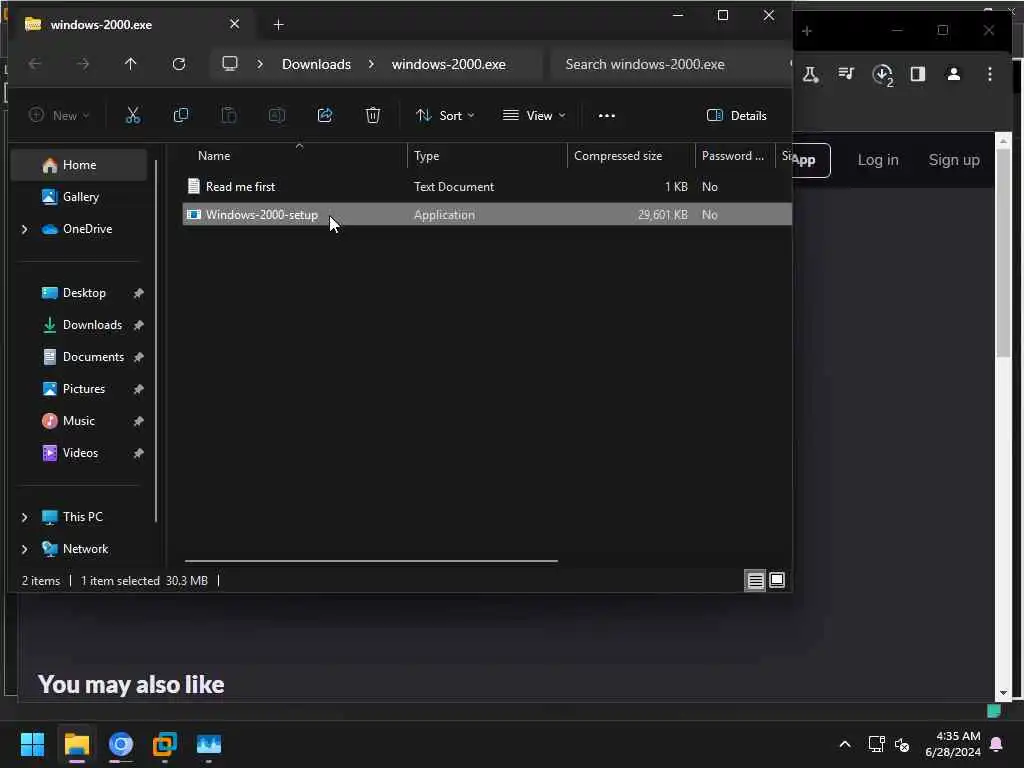Click Downloads in the breadcrumb path
The height and width of the screenshot is (768, 1024).
coord(316,64)
